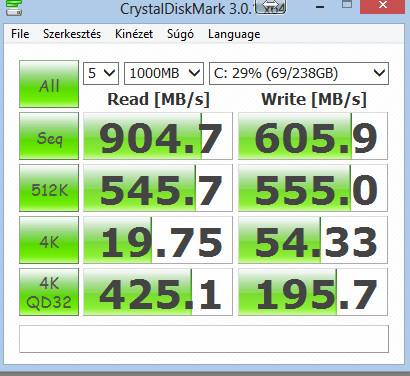The width and height of the screenshot is (410, 376).
Task: Start the Seq benchmark test
Action: (x=49, y=136)
